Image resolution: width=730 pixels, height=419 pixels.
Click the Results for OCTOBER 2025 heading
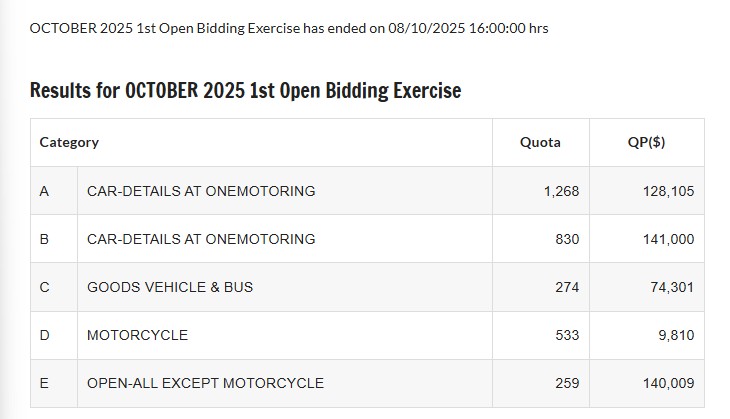click(x=245, y=90)
